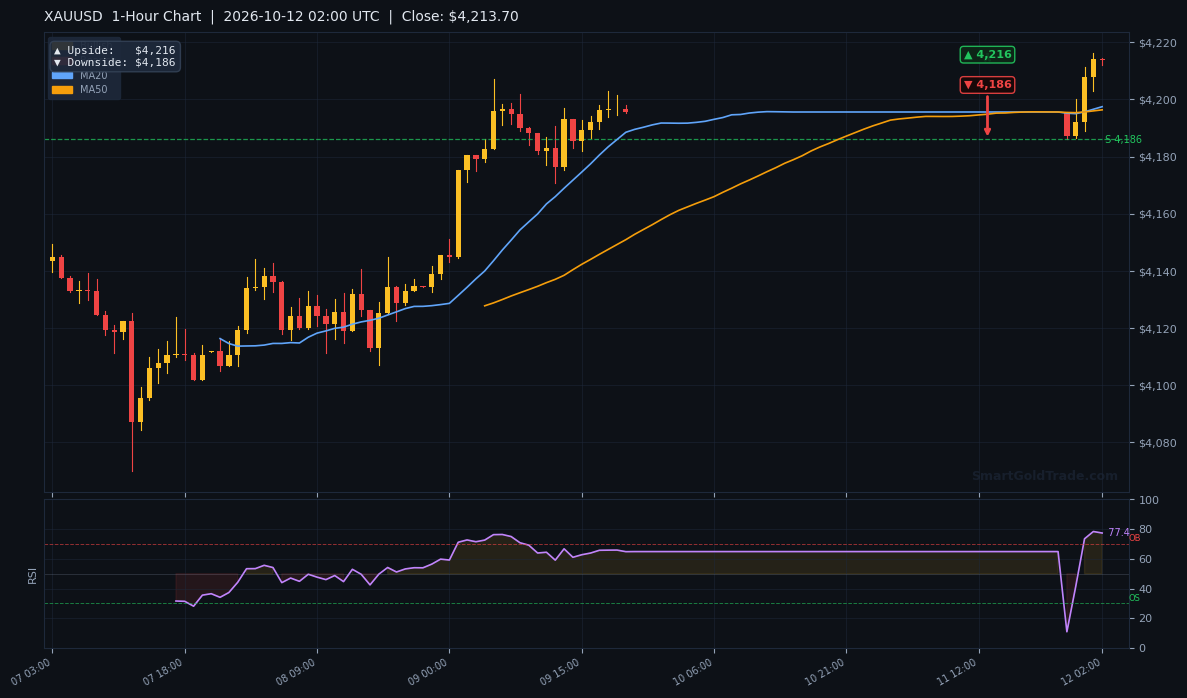1187x698 pixels.
Task: Click the 09 00:00 time axis label
Action: [428, 672]
